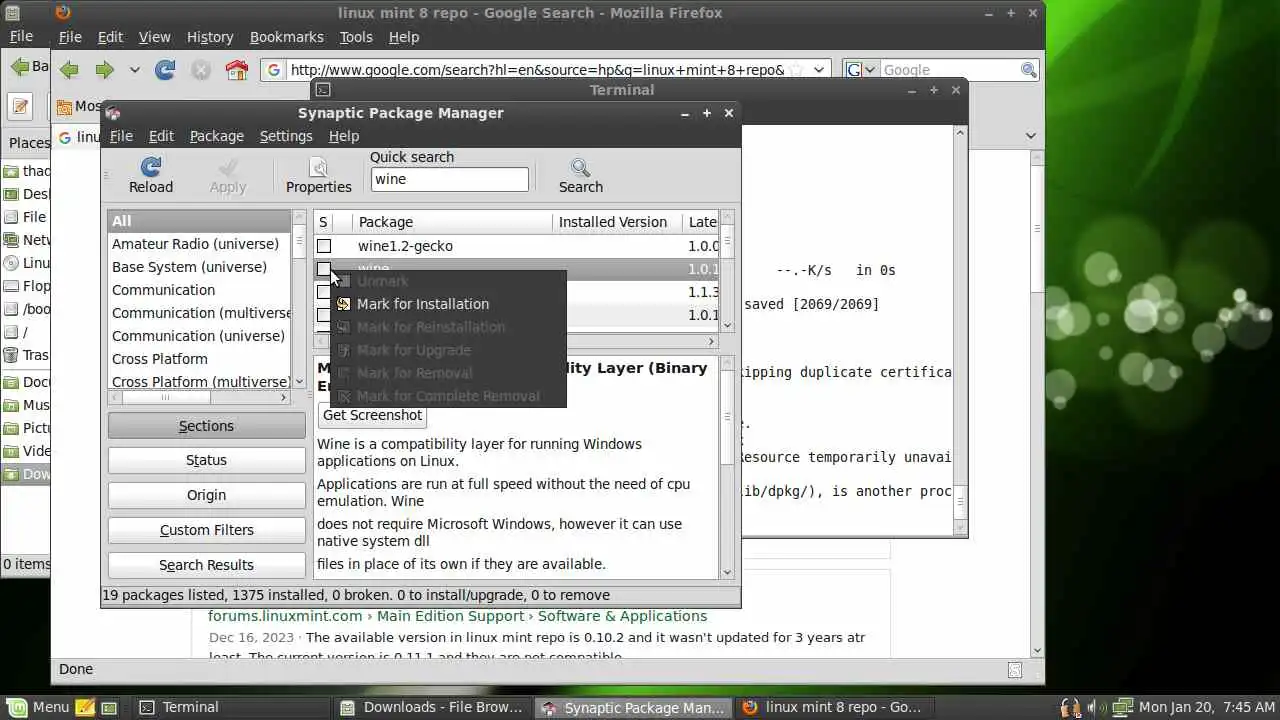Click the magnifier icon in Firefox search box
Image resolution: width=1280 pixels, height=720 pixels.
click(x=1028, y=70)
